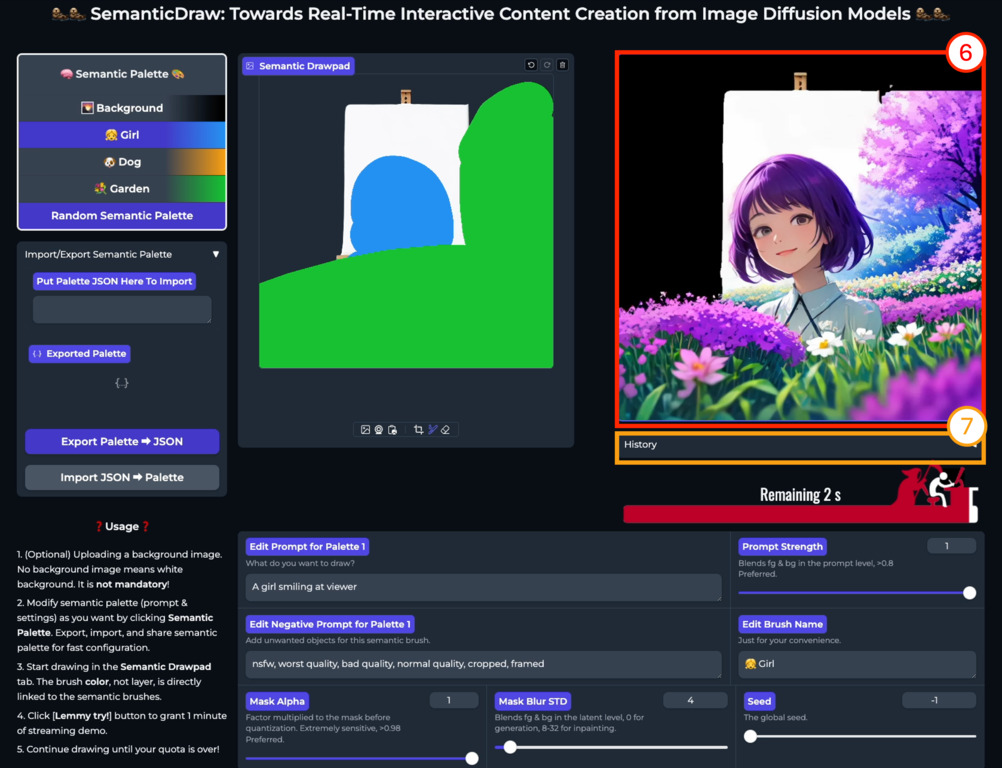Click Export Palette to JSON button
Viewport: 1002px width, 768px height.
click(x=122, y=442)
